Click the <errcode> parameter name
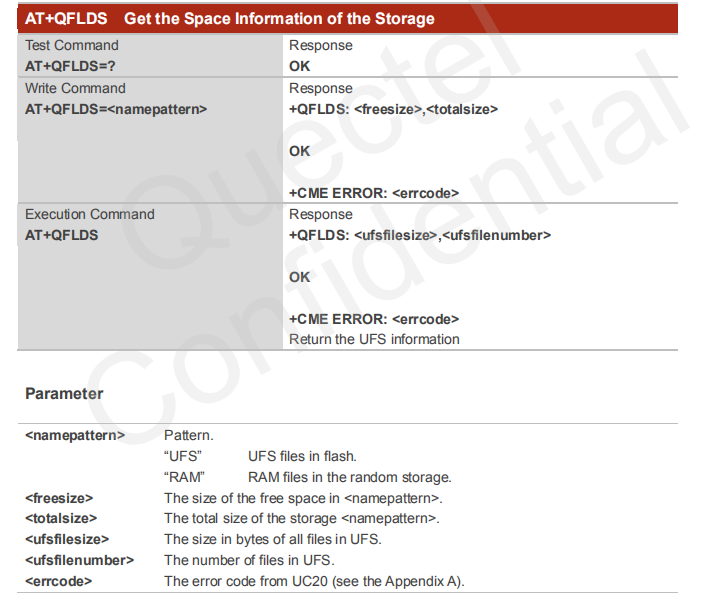The height and width of the screenshot is (608, 724). tap(58, 581)
